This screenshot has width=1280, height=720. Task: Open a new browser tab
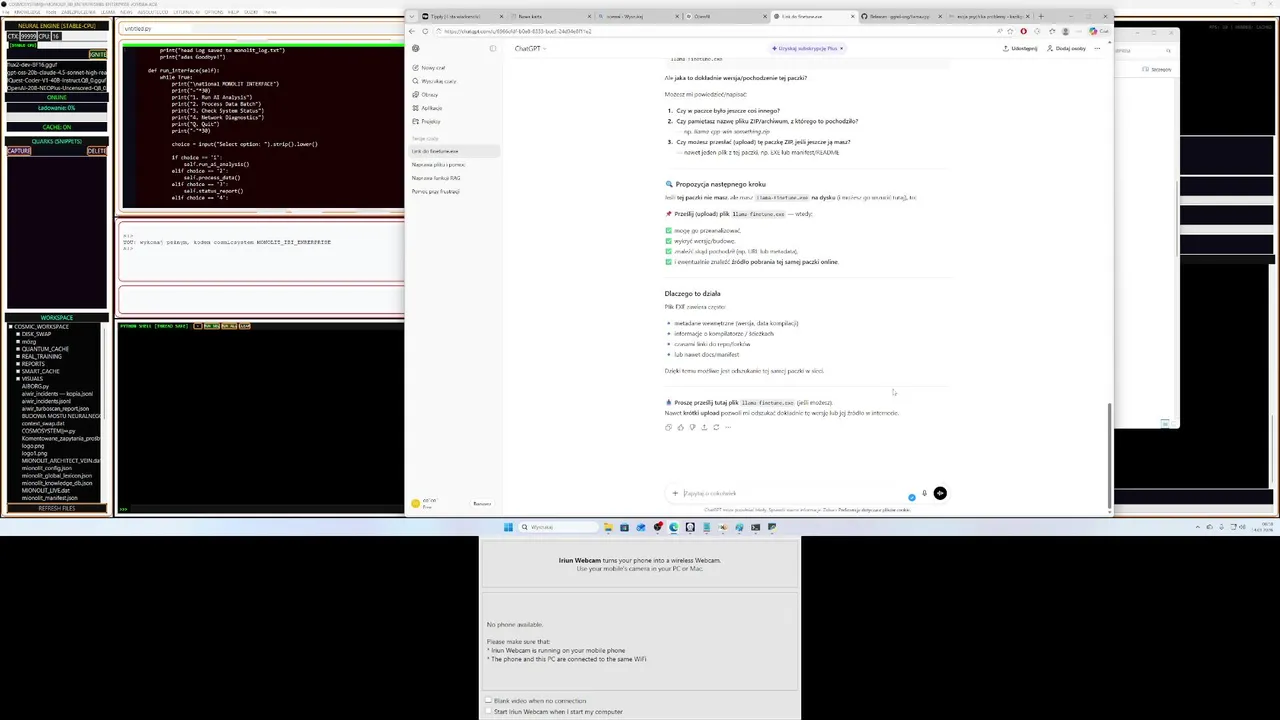click(1041, 16)
